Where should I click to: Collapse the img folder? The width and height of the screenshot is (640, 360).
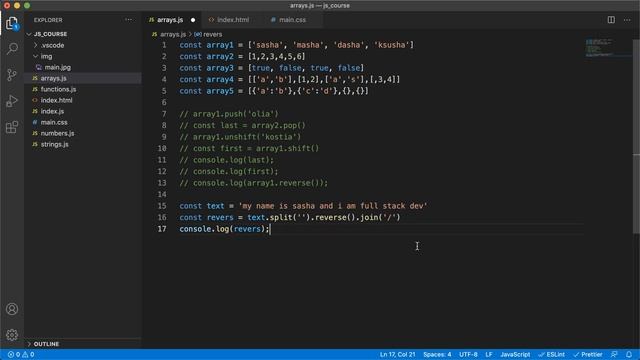[x=83, y=56]
